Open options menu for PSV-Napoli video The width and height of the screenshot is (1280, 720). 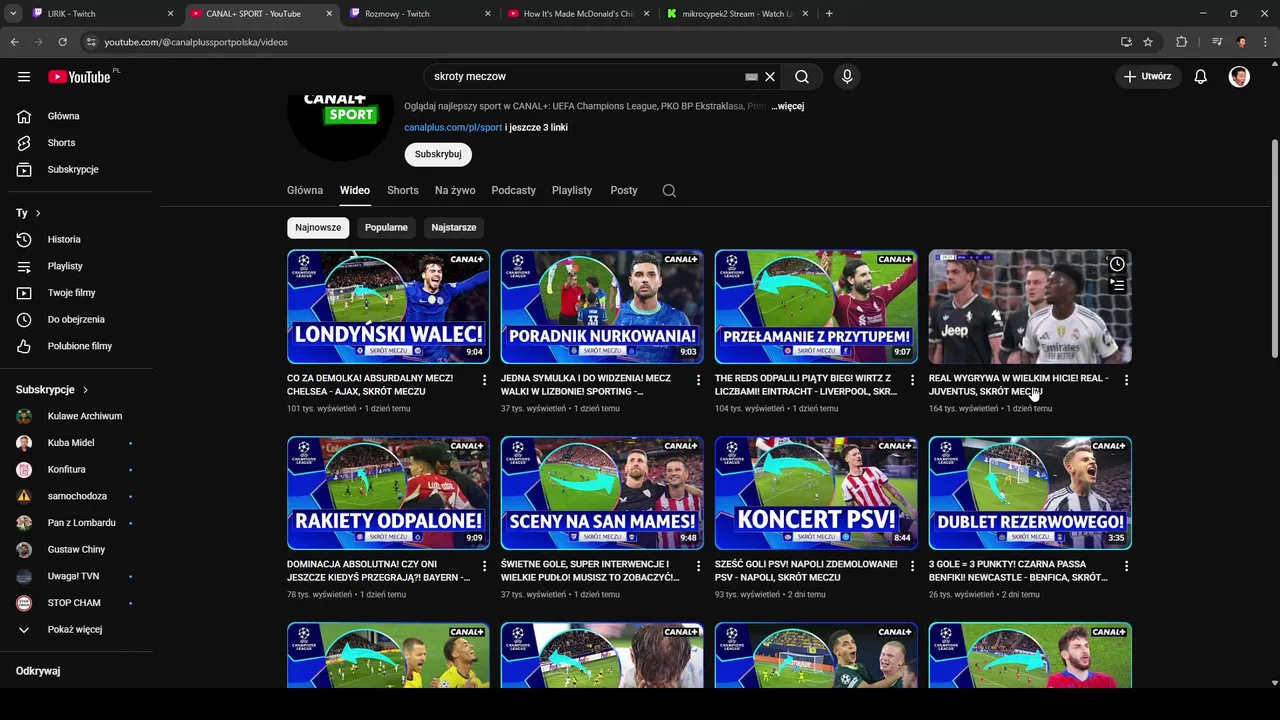pos(912,566)
